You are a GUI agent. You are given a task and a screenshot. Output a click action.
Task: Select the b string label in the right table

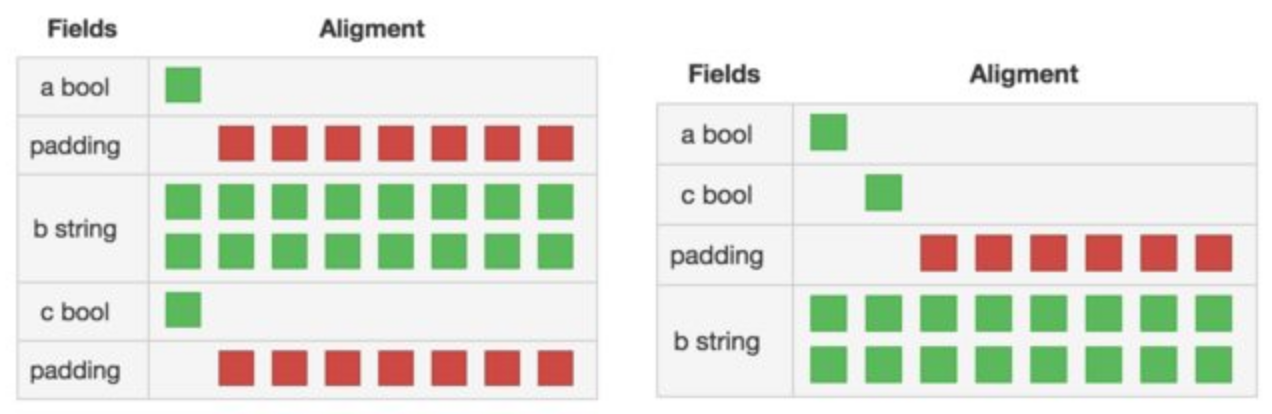click(716, 342)
